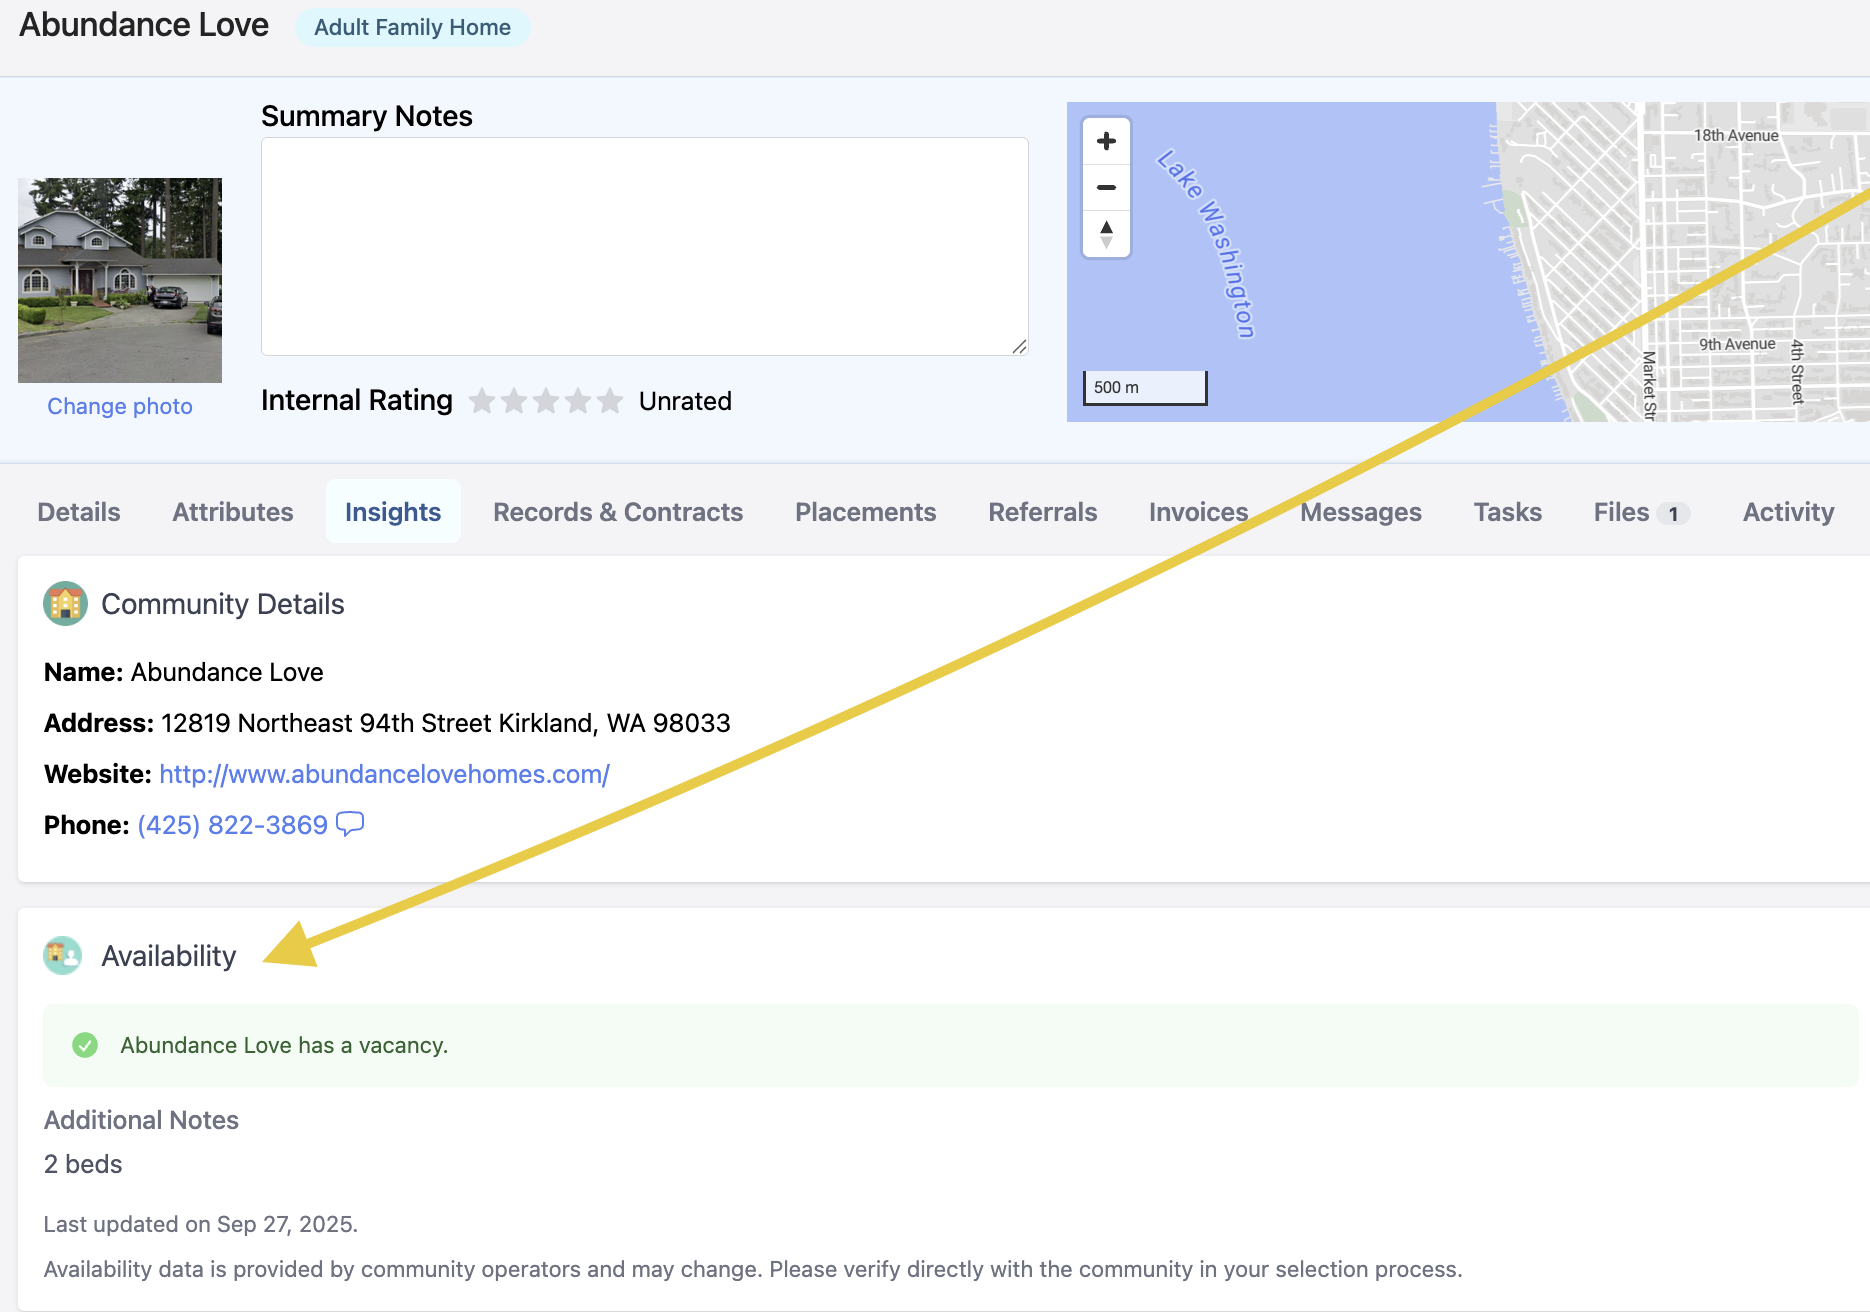View the Activity tab
Viewport: 1870px width, 1312px height.
(x=1789, y=512)
